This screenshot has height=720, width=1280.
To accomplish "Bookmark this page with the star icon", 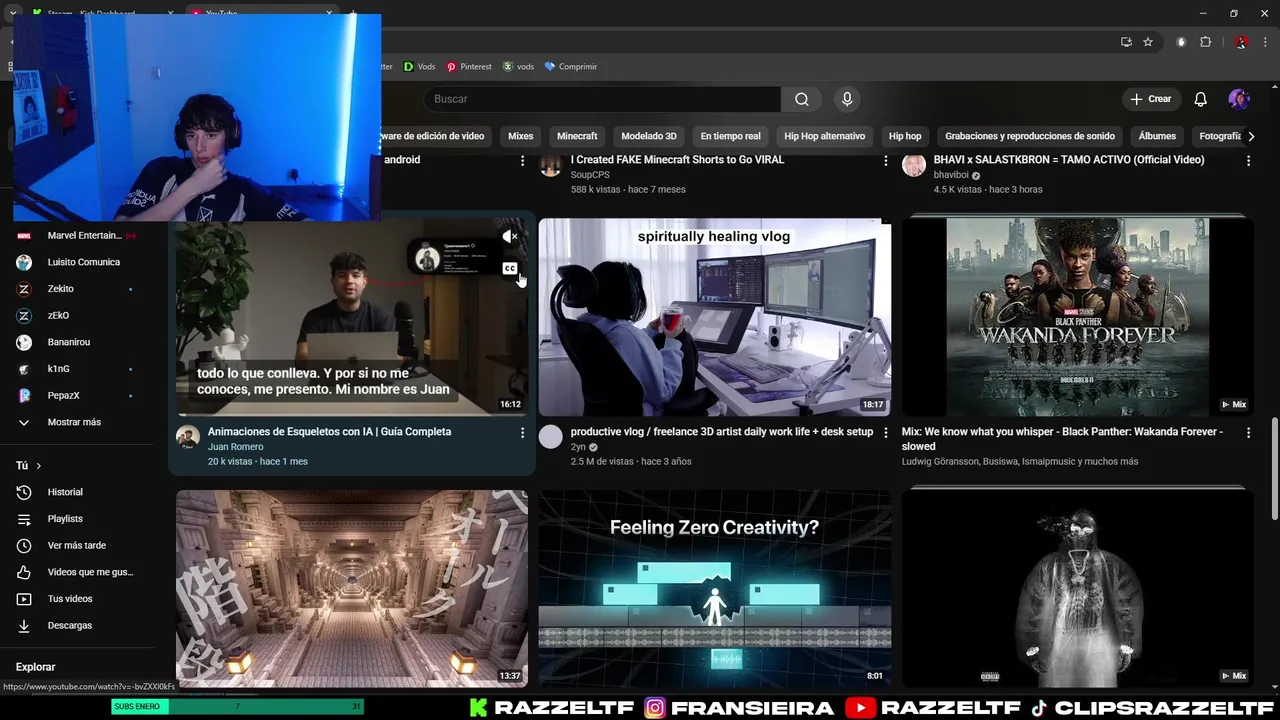I will coord(1148,42).
